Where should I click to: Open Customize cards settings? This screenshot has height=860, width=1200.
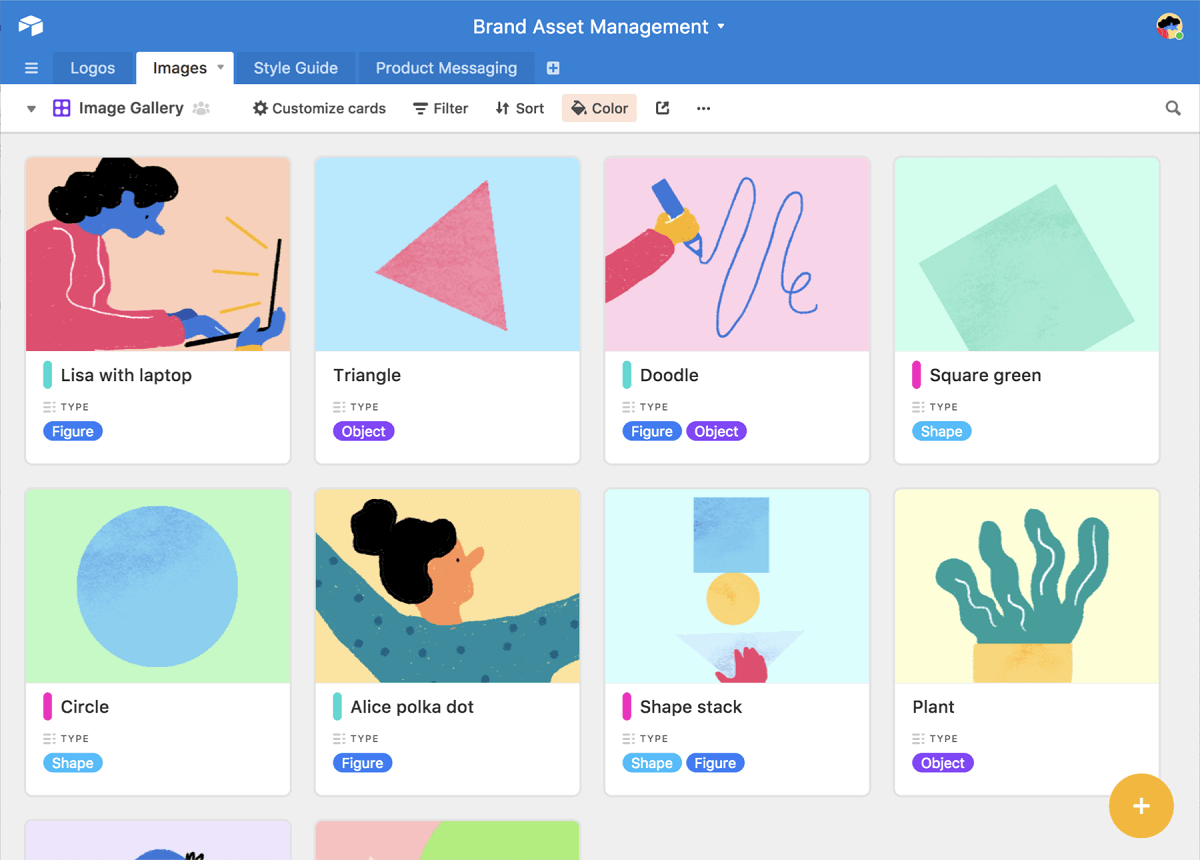tap(319, 108)
